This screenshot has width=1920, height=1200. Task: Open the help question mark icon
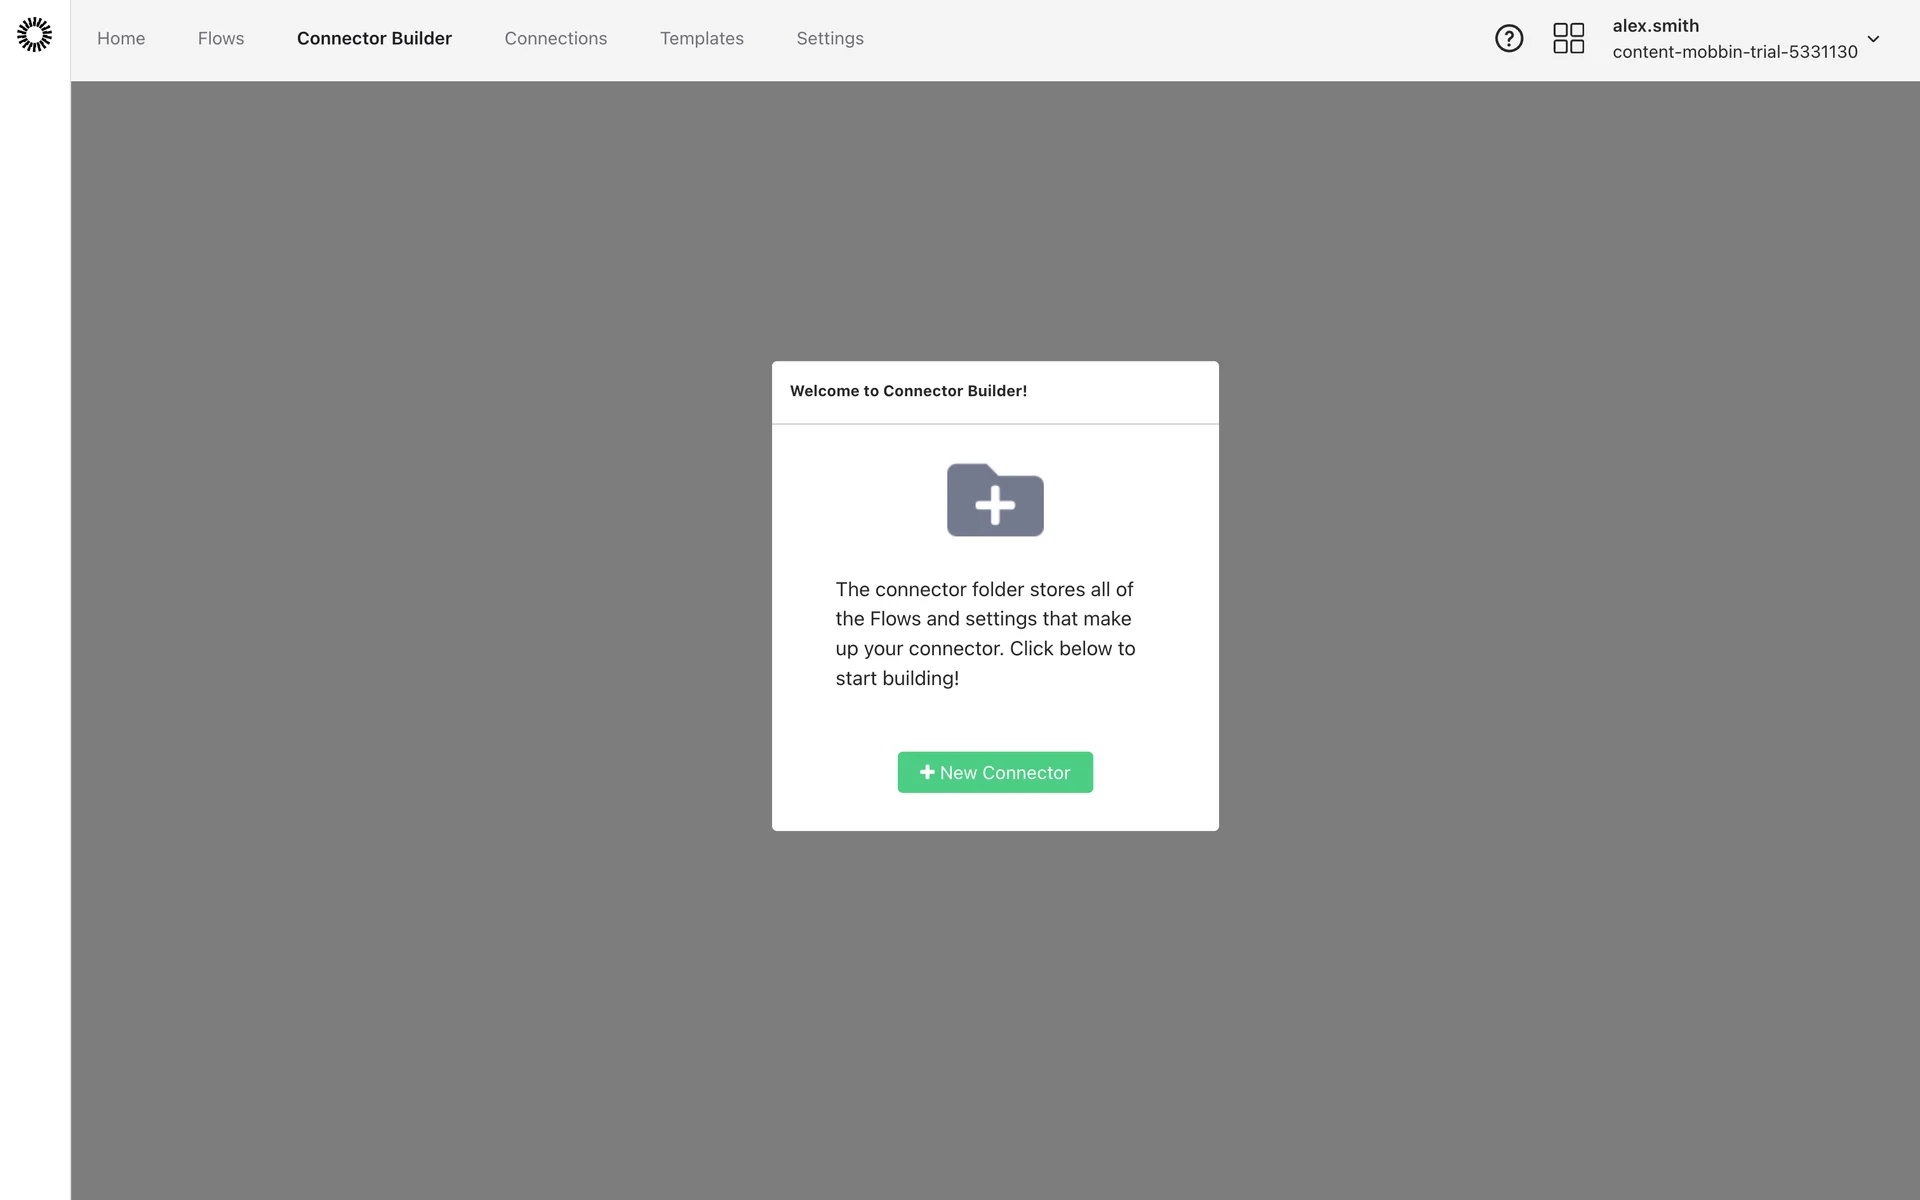click(1508, 38)
